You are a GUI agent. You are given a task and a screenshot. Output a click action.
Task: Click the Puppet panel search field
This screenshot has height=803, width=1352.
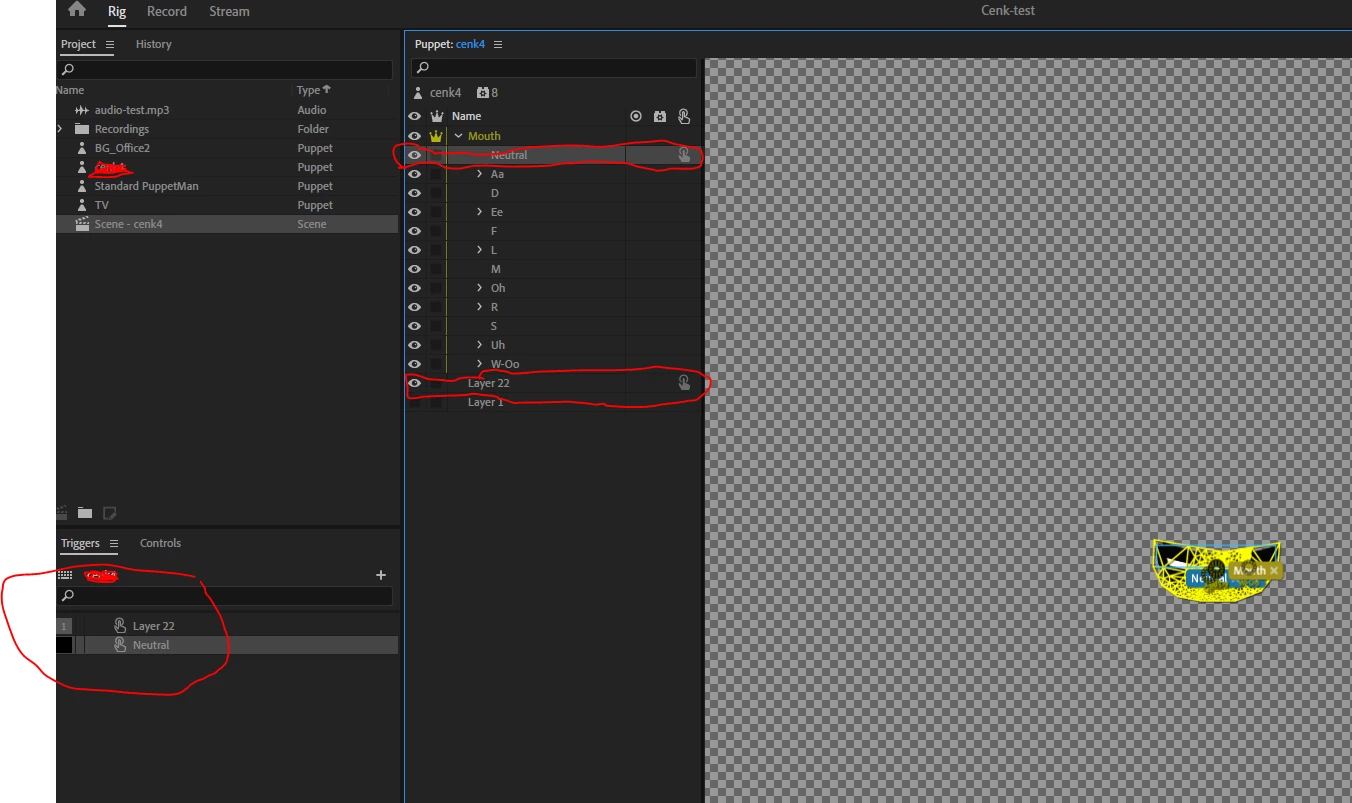point(554,68)
